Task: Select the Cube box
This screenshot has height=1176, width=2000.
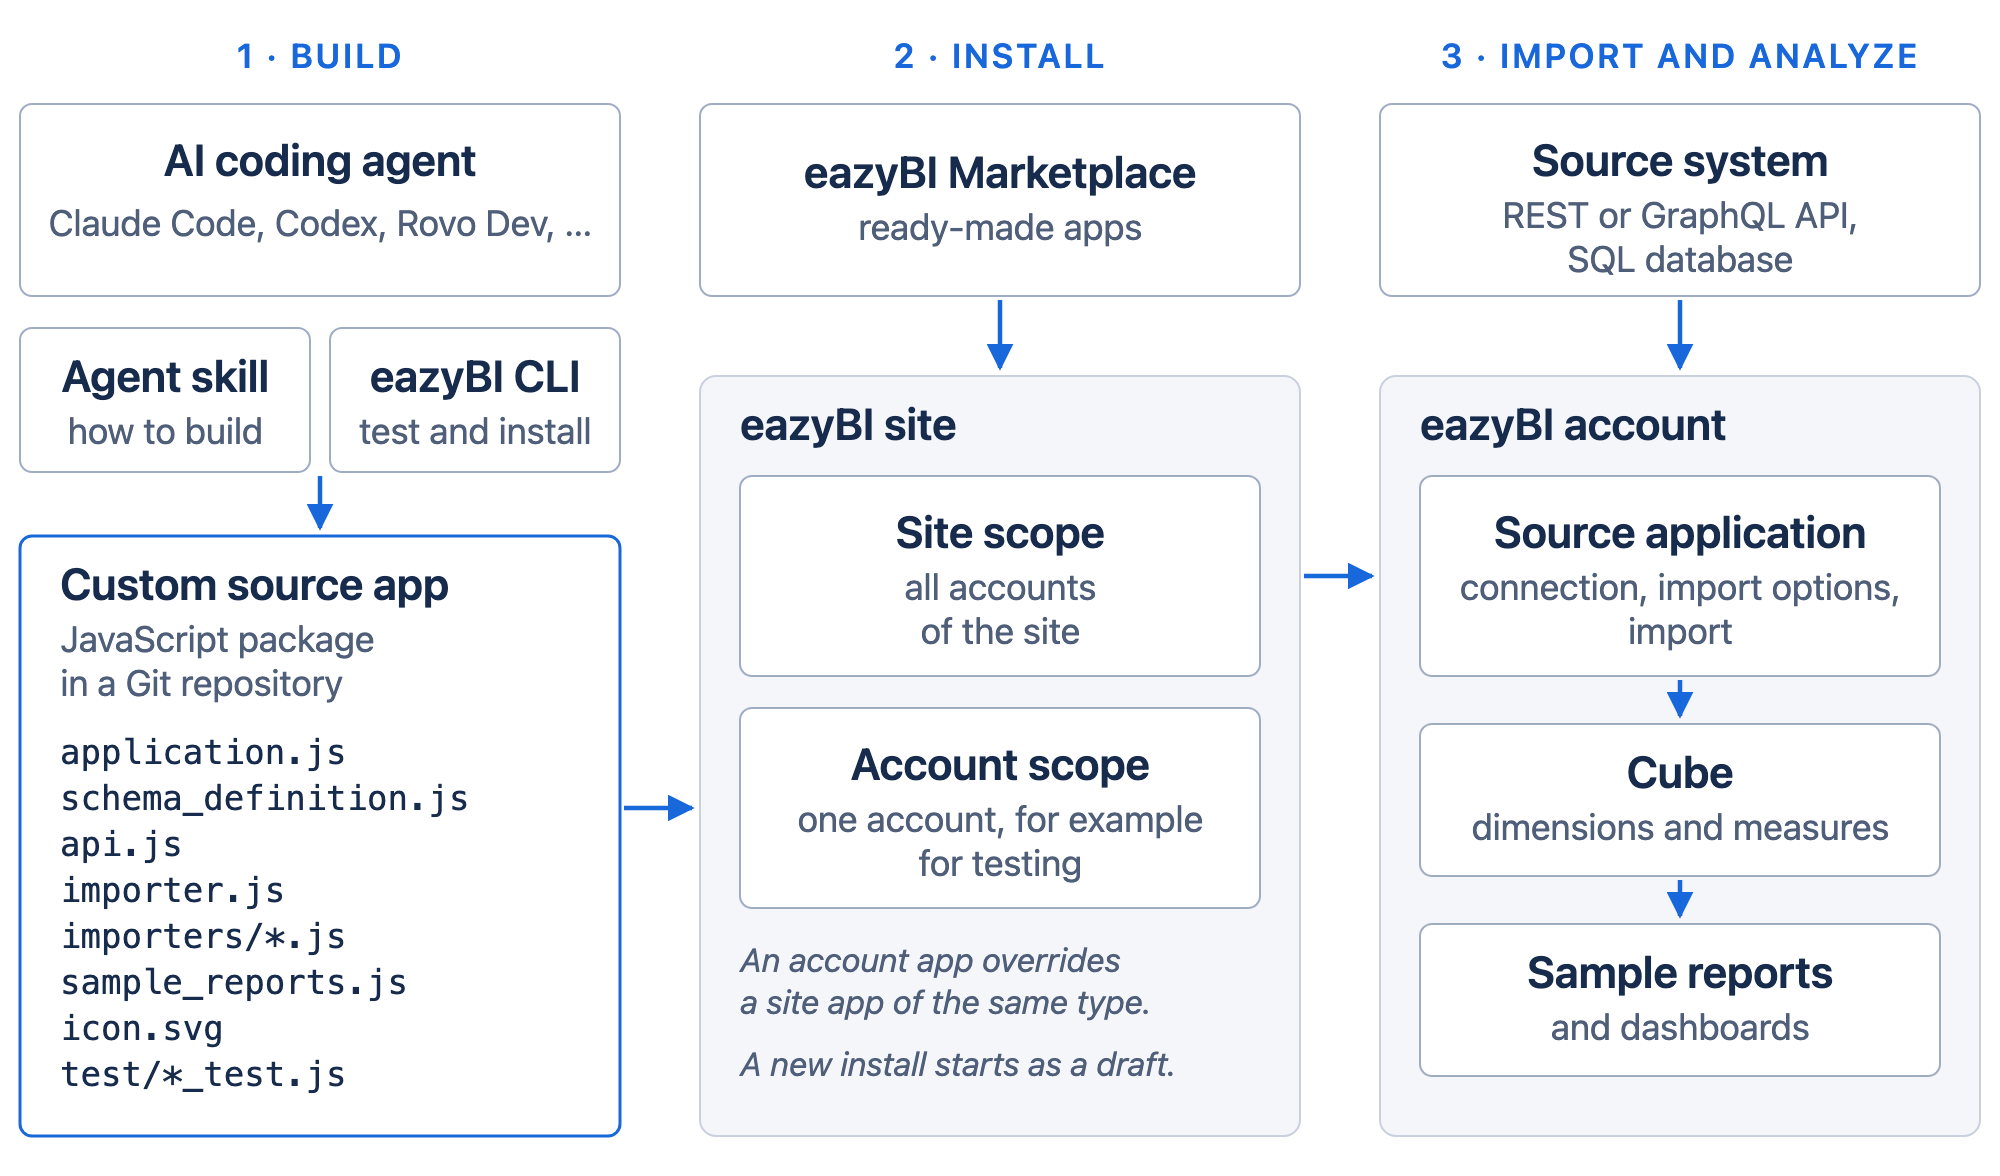Action: (1680, 800)
